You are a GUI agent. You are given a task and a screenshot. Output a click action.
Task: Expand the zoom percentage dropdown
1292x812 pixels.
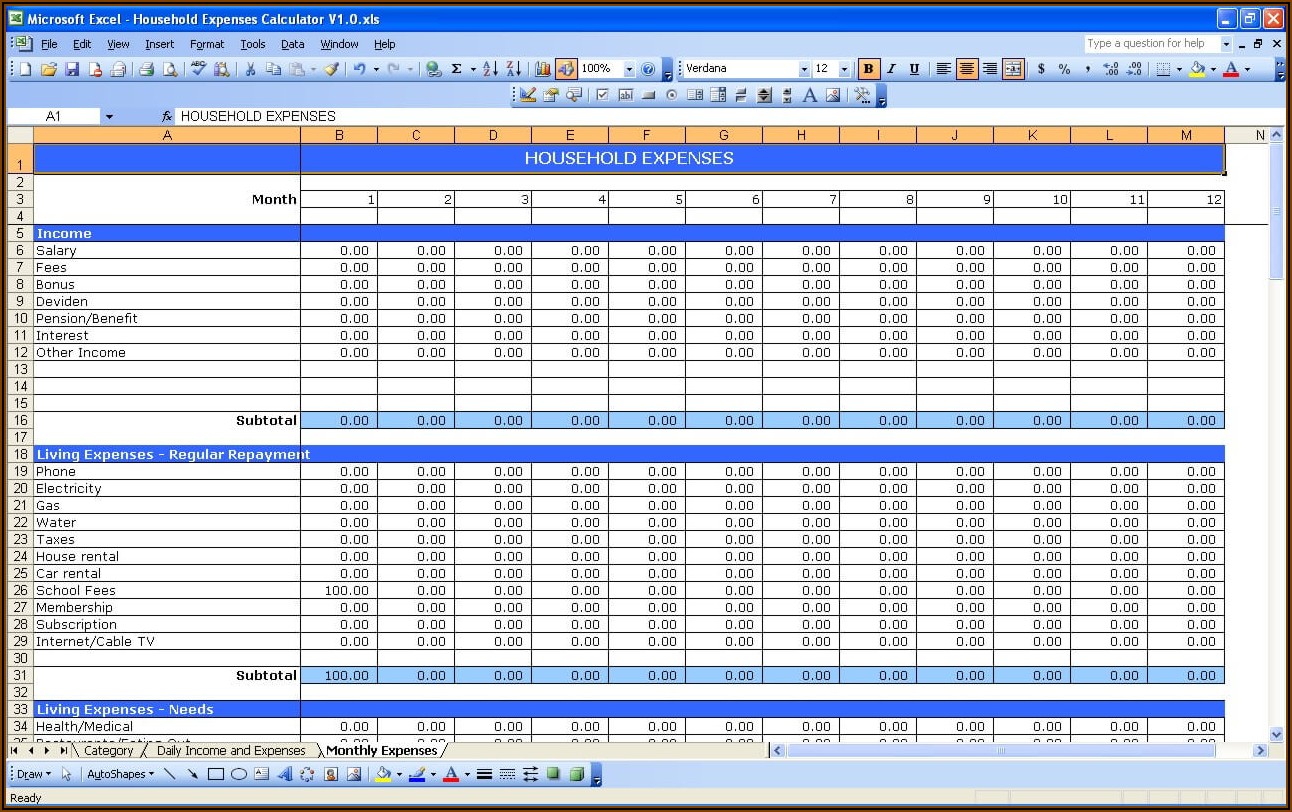point(629,69)
